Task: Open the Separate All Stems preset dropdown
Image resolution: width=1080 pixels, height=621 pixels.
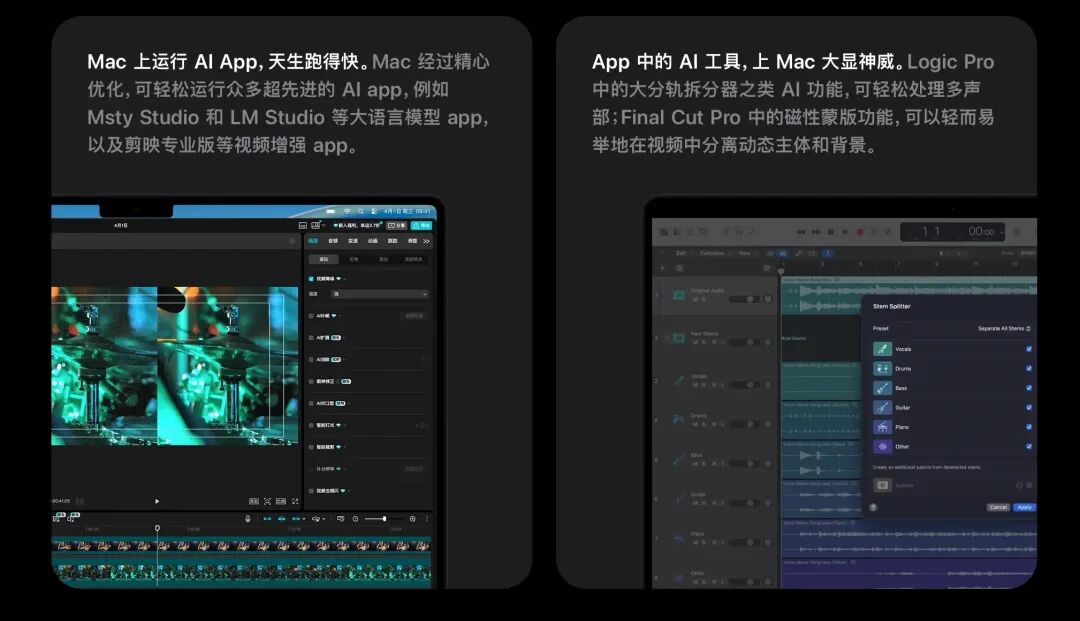Action: (1004, 328)
